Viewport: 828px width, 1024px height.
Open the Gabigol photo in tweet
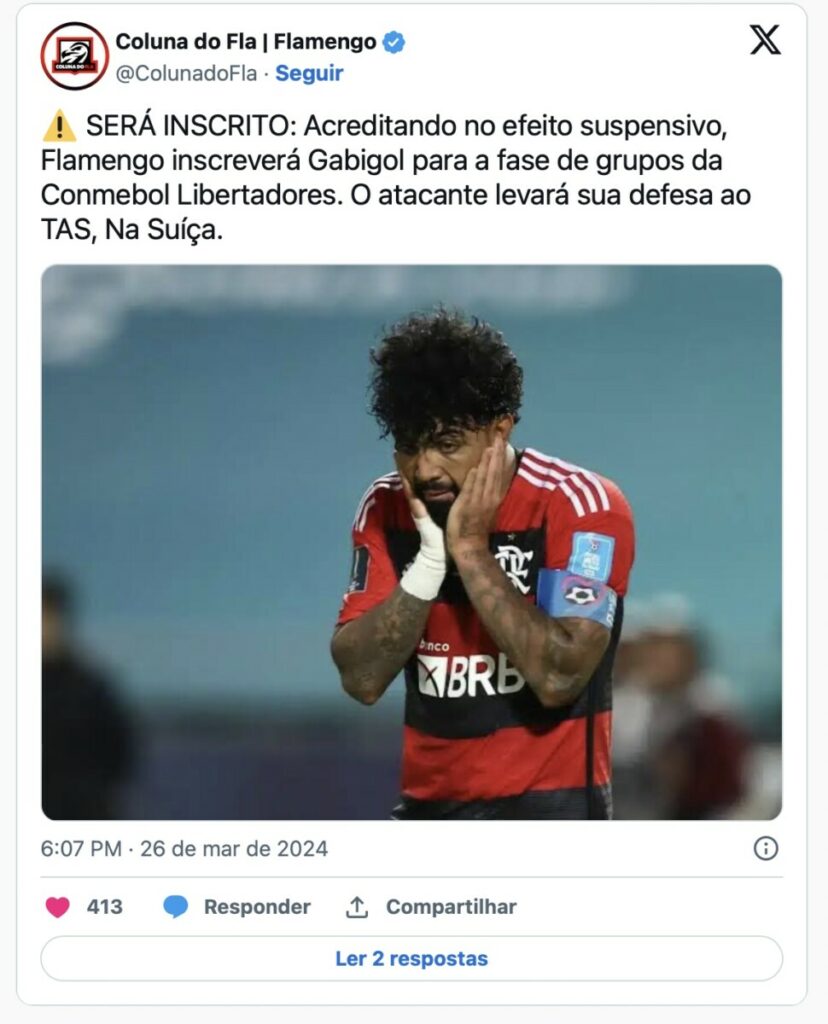(411, 542)
